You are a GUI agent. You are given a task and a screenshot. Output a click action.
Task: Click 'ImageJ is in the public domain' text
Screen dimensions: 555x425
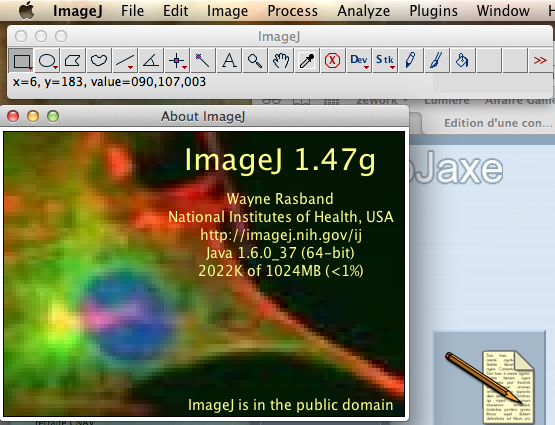pos(291,405)
